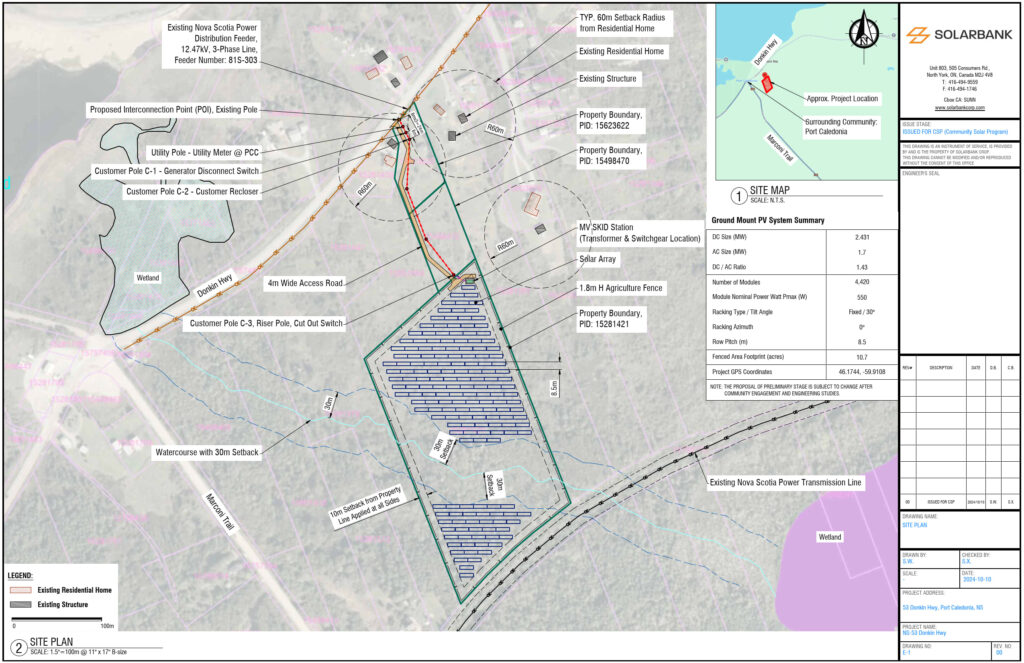
Task: Select the date 2024-10-10 in title block
Action: [x=977, y=579]
